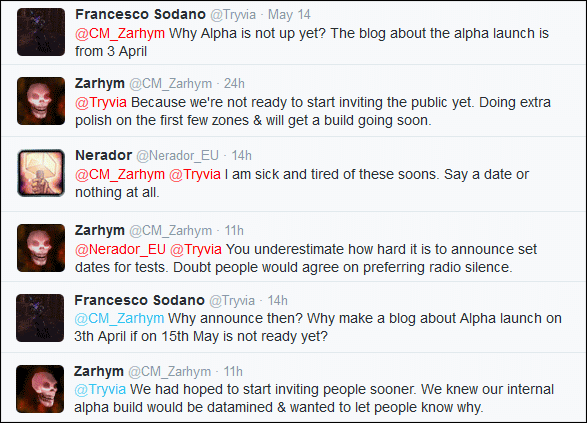This screenshot has width=587, height=423.
Task: Click the Nerador display name
Action: point(103,155)
